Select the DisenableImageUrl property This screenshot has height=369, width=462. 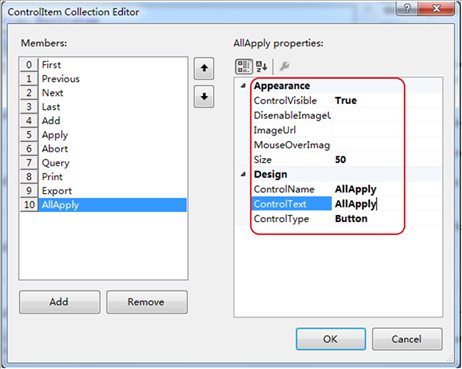click(x=292, y=115)
